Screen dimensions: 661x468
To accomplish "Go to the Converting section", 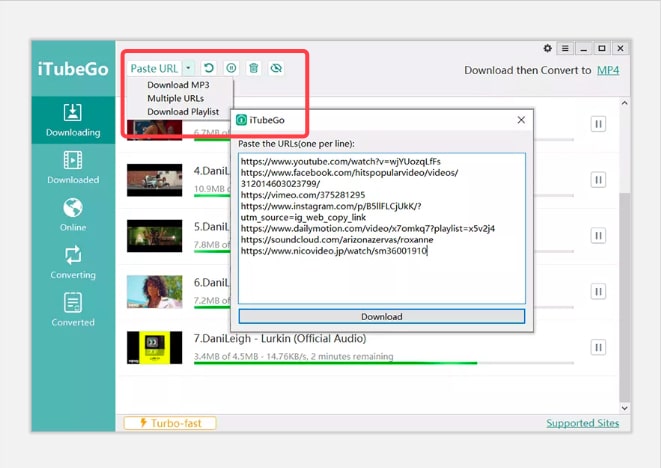I will (x=73, y=262).
